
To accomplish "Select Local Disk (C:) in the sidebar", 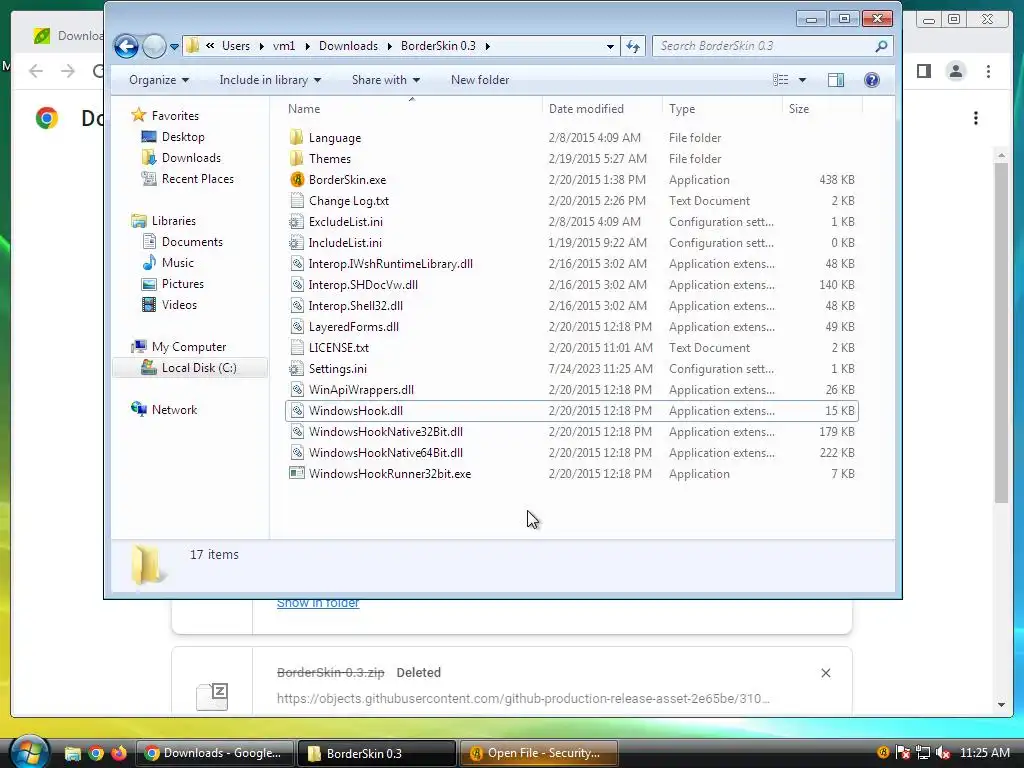I will [199, 368].
